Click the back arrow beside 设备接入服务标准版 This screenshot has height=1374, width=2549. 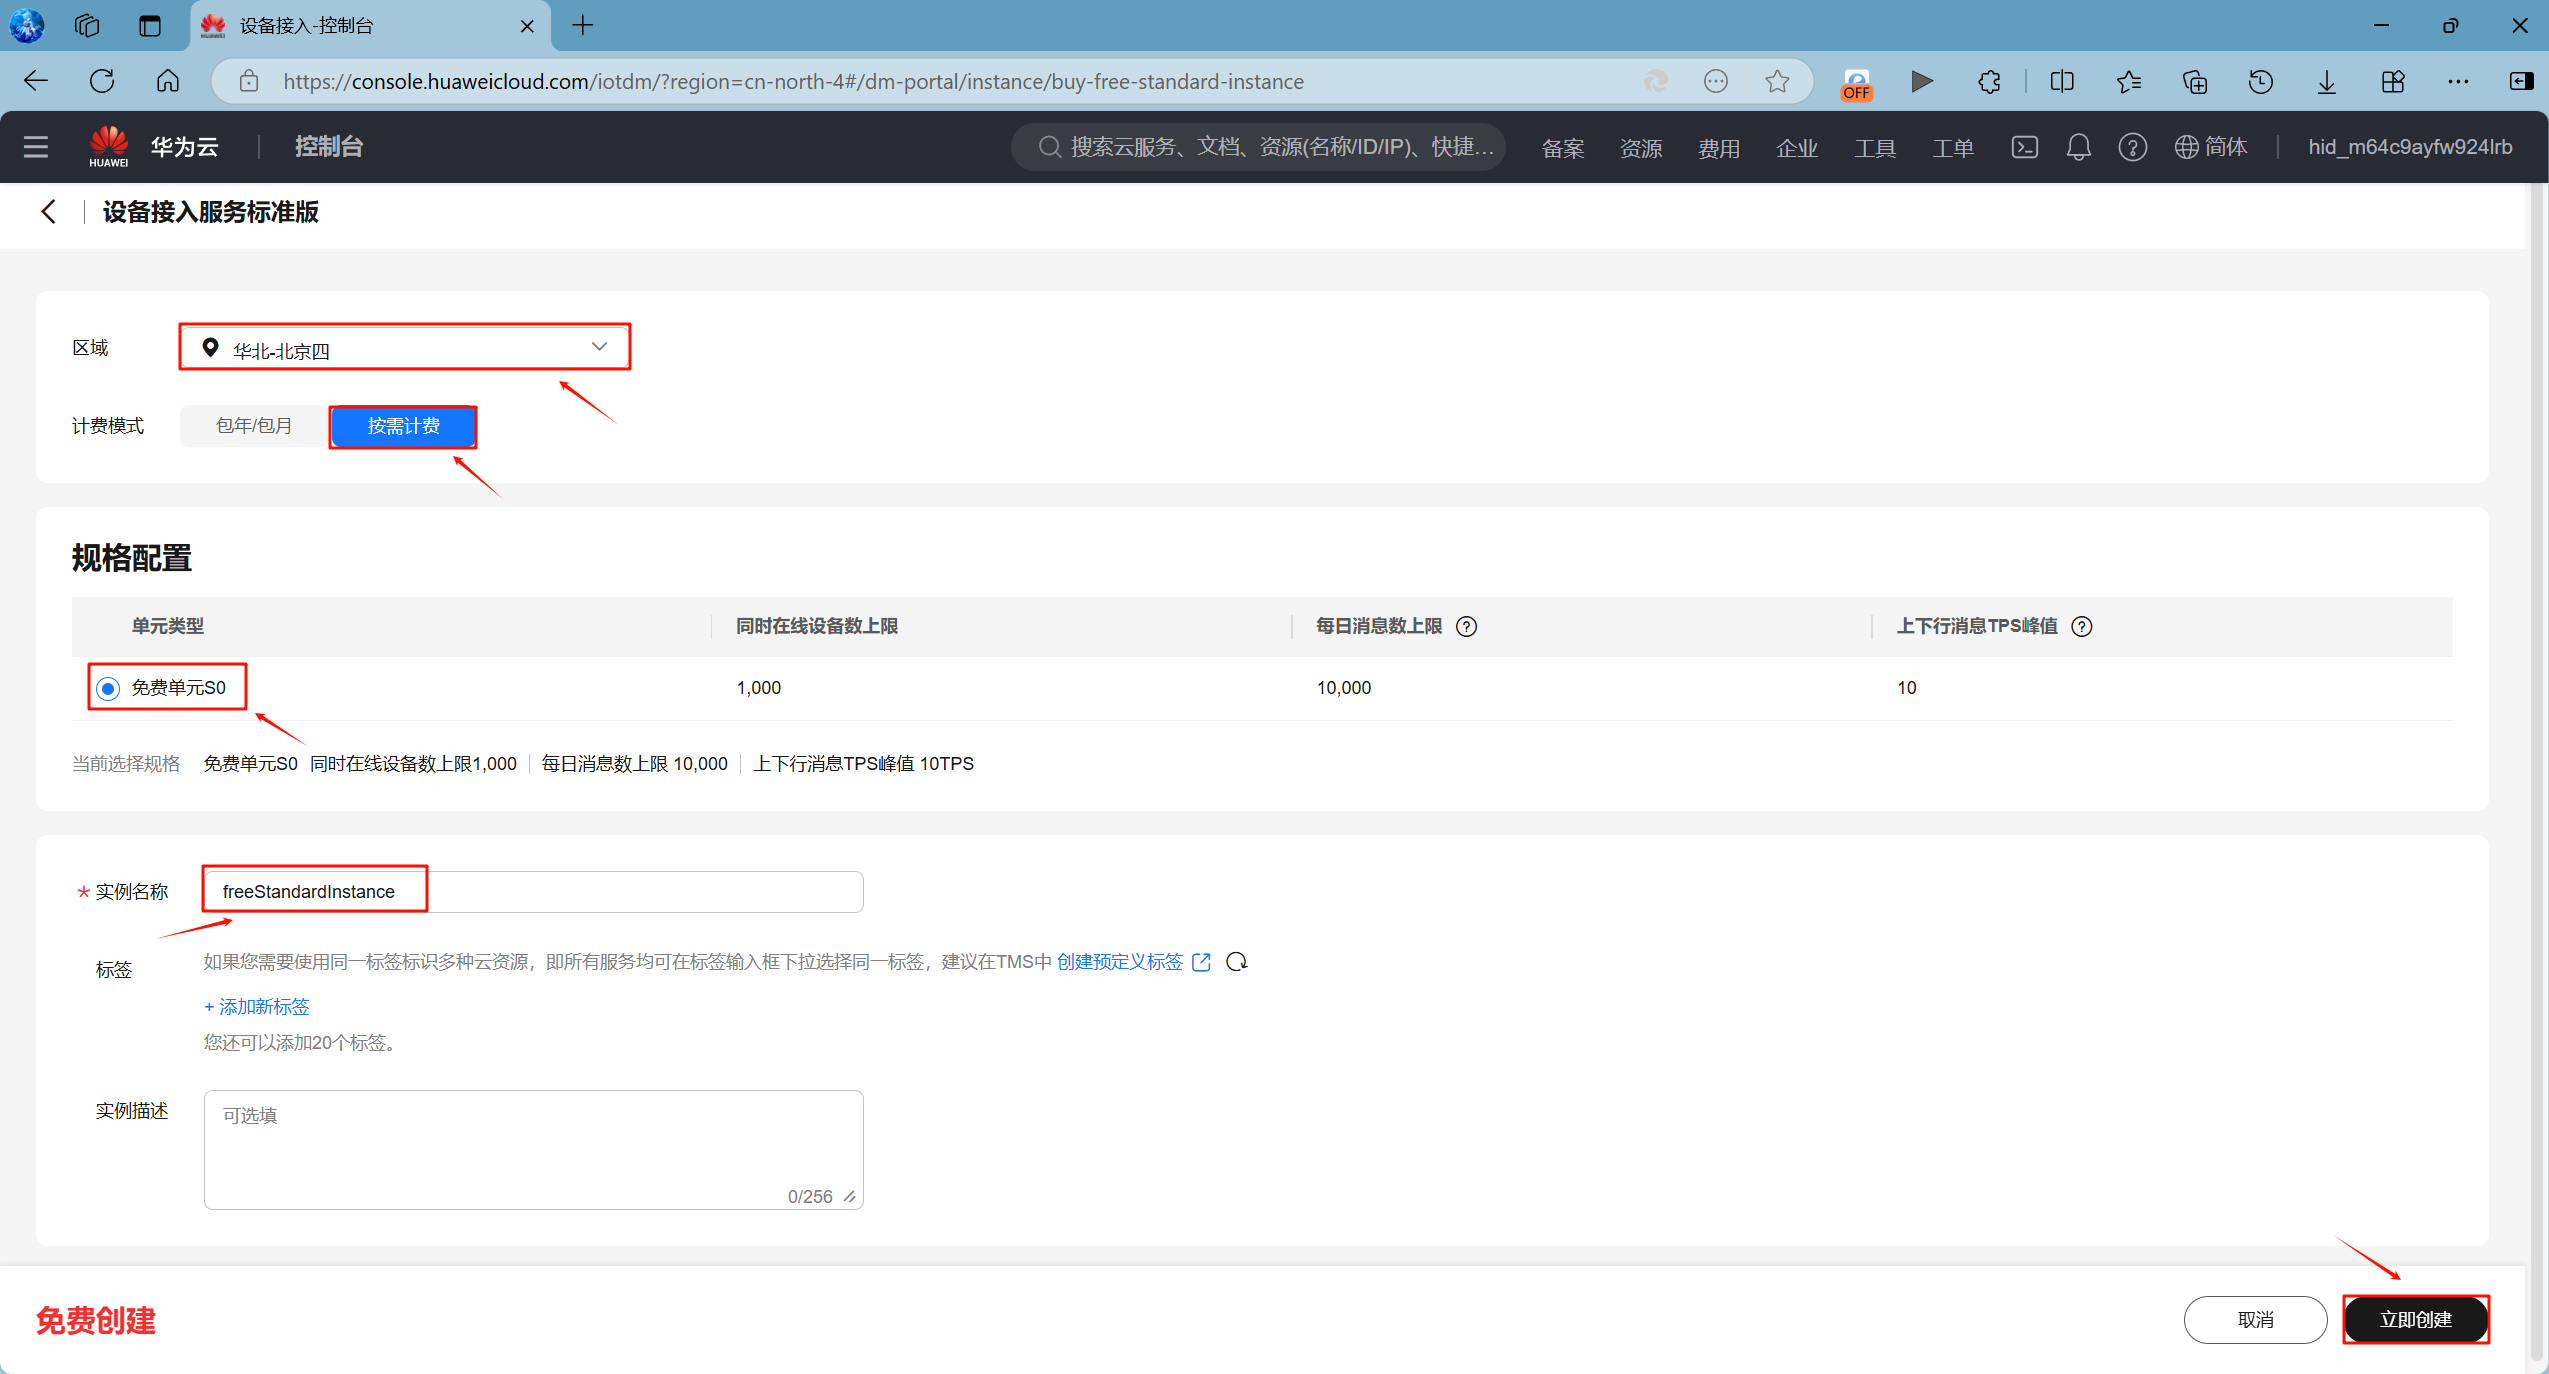pos(48,212)
